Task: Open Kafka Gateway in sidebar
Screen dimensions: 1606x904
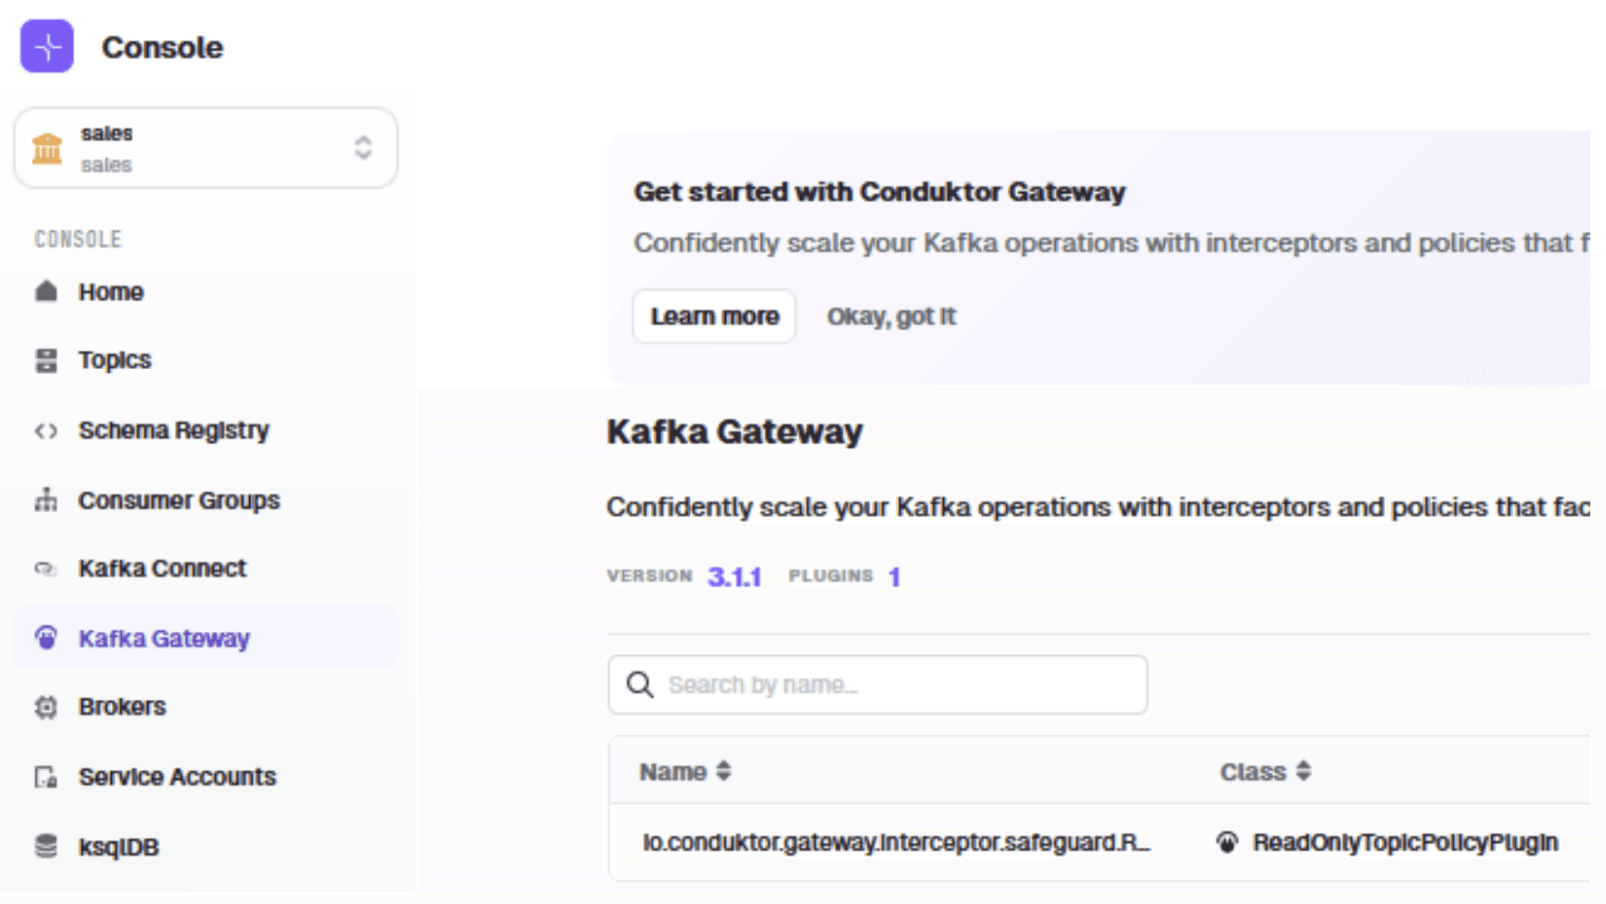Action: click(164, 638)
